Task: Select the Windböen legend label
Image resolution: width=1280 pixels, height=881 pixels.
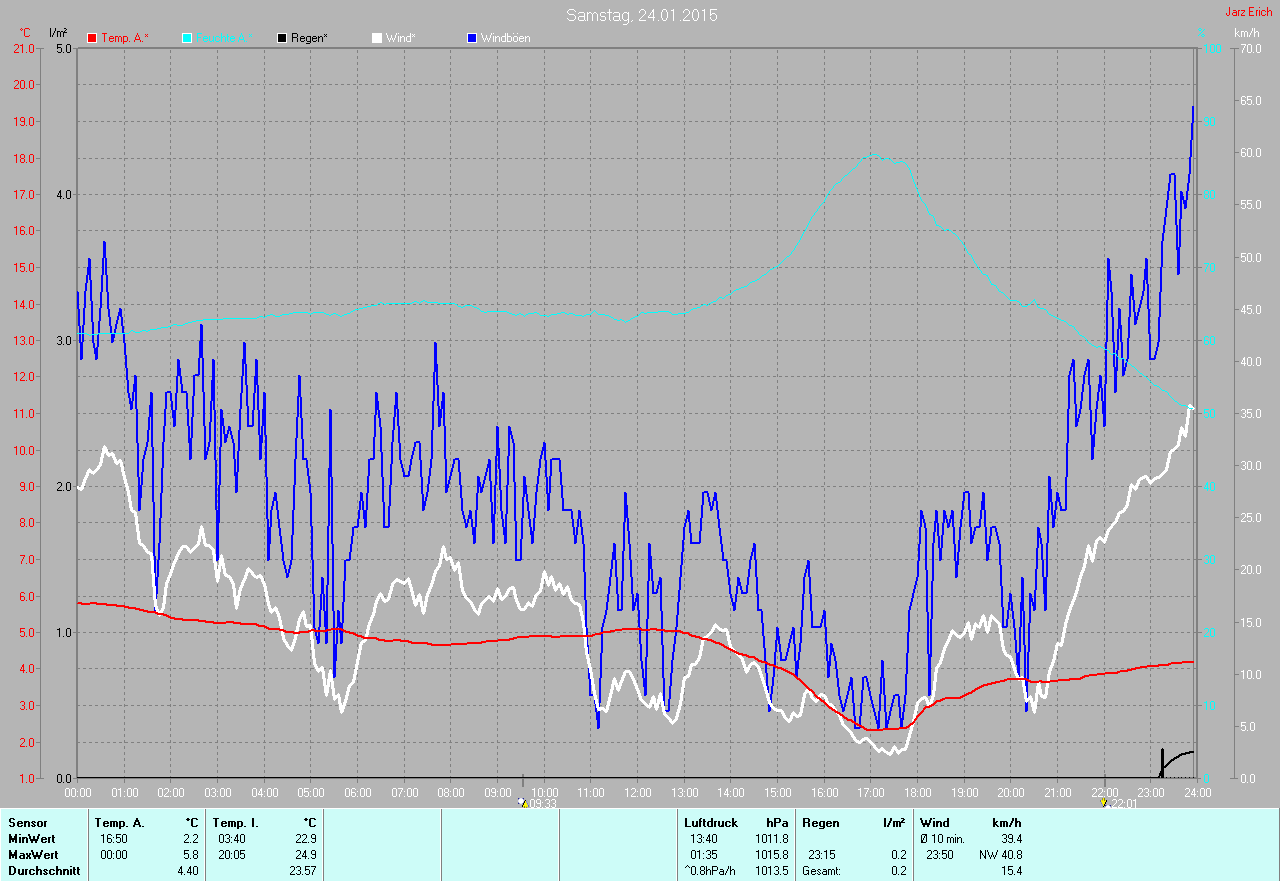Action: [x=505, y=38]
